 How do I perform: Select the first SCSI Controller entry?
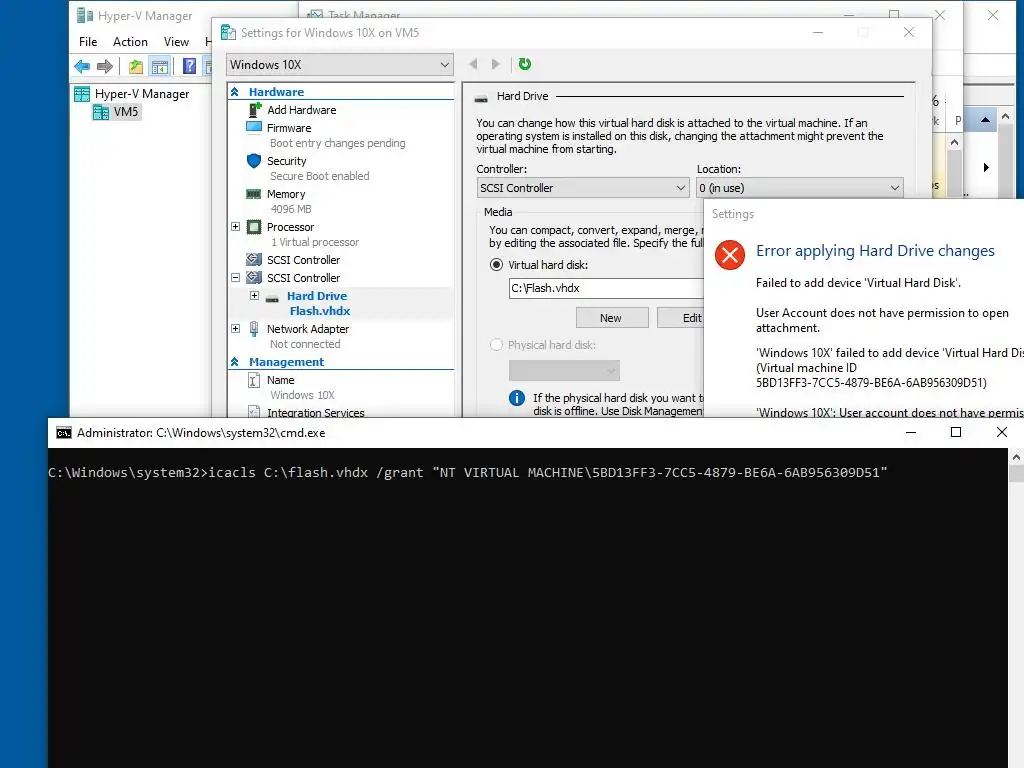click(x=303, y=260)
